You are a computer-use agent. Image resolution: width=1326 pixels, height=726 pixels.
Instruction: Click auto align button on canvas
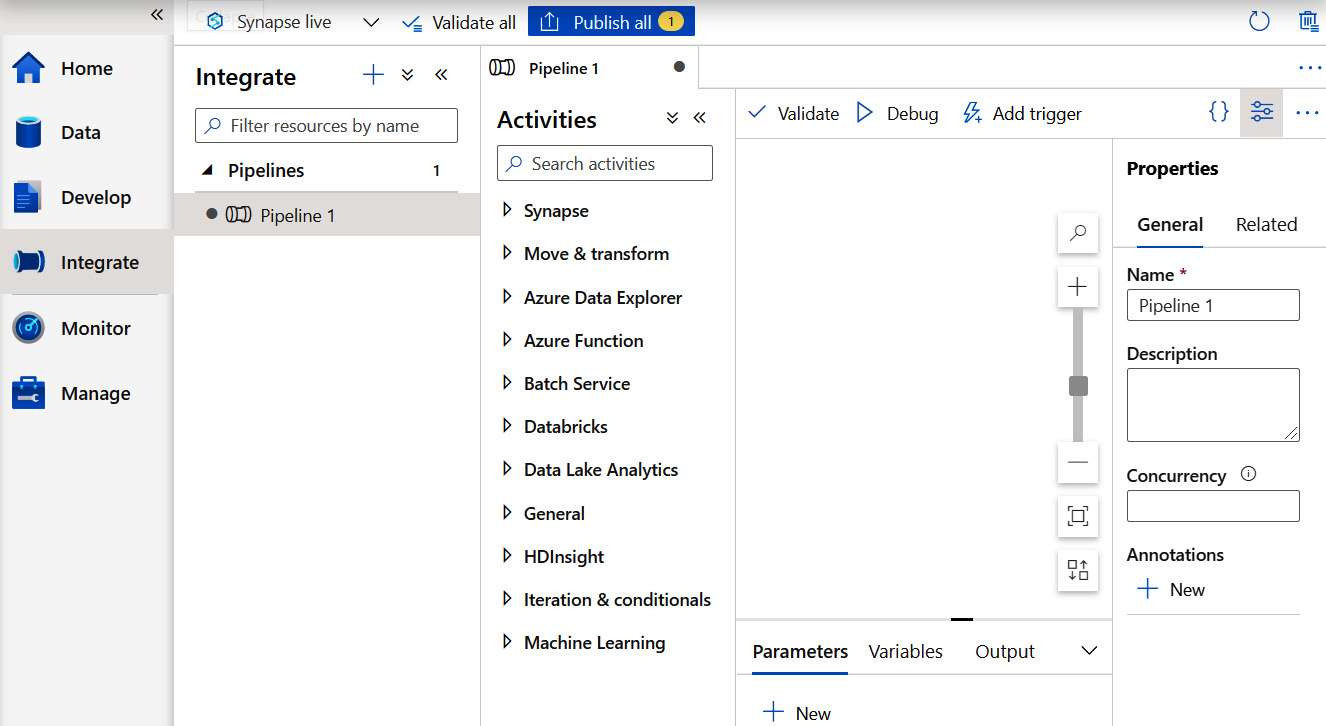(1078, 570)
